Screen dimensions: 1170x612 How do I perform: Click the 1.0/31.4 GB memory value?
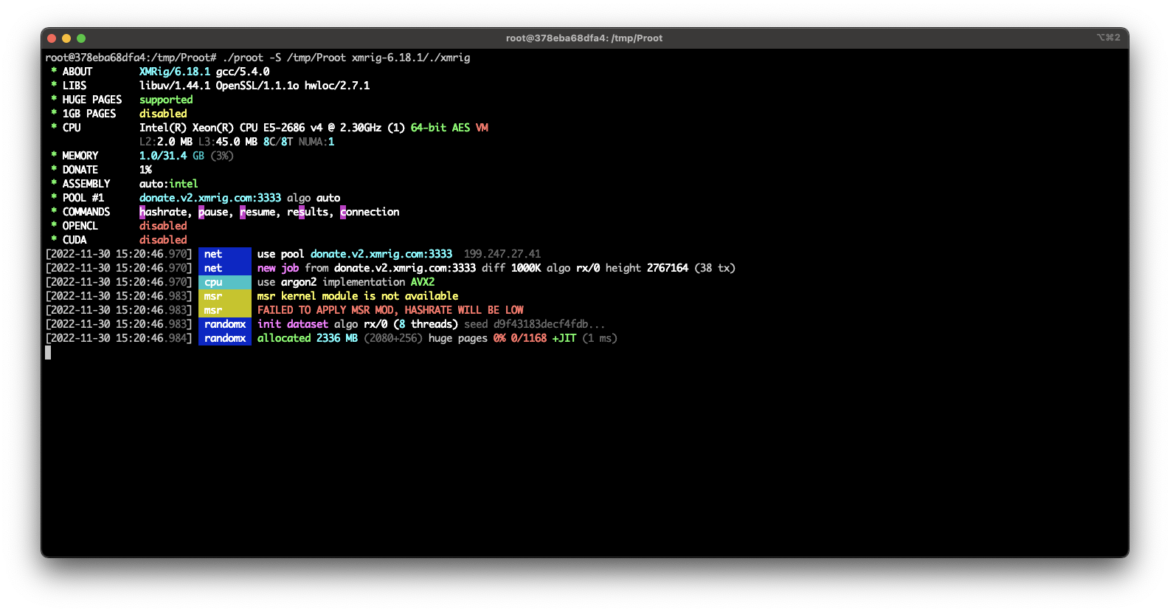pos(172,156)
